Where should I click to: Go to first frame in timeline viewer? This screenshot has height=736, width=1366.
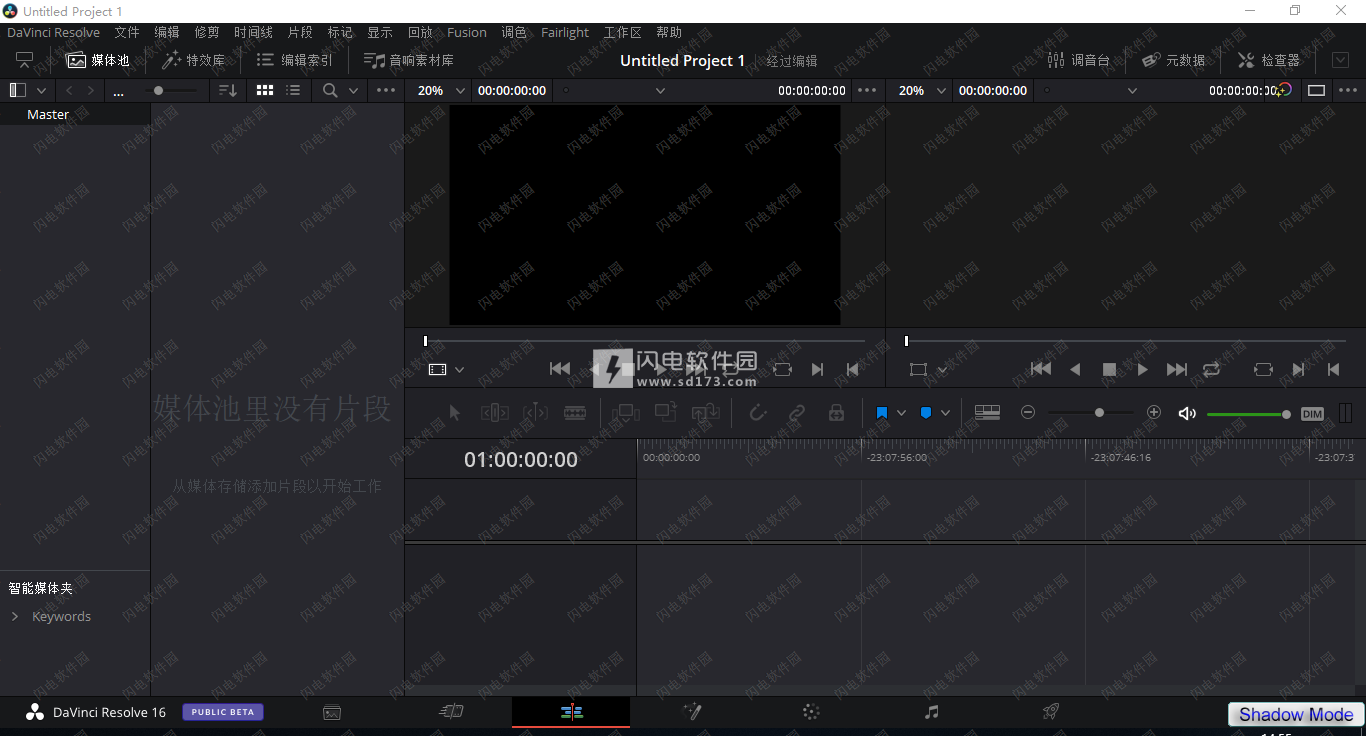click(1041, 369)
